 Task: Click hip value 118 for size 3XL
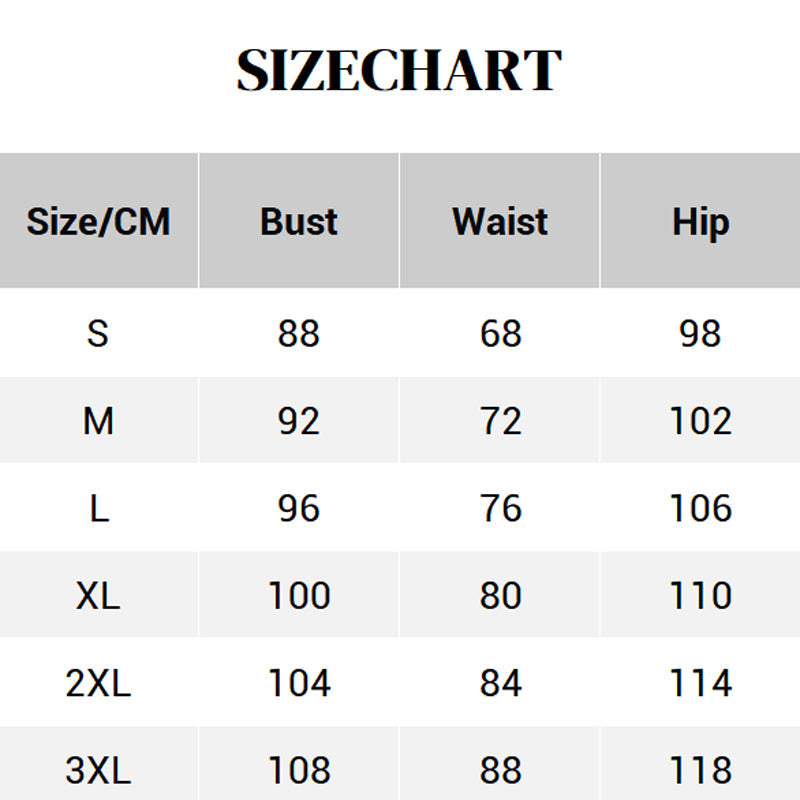pos(700,770)
